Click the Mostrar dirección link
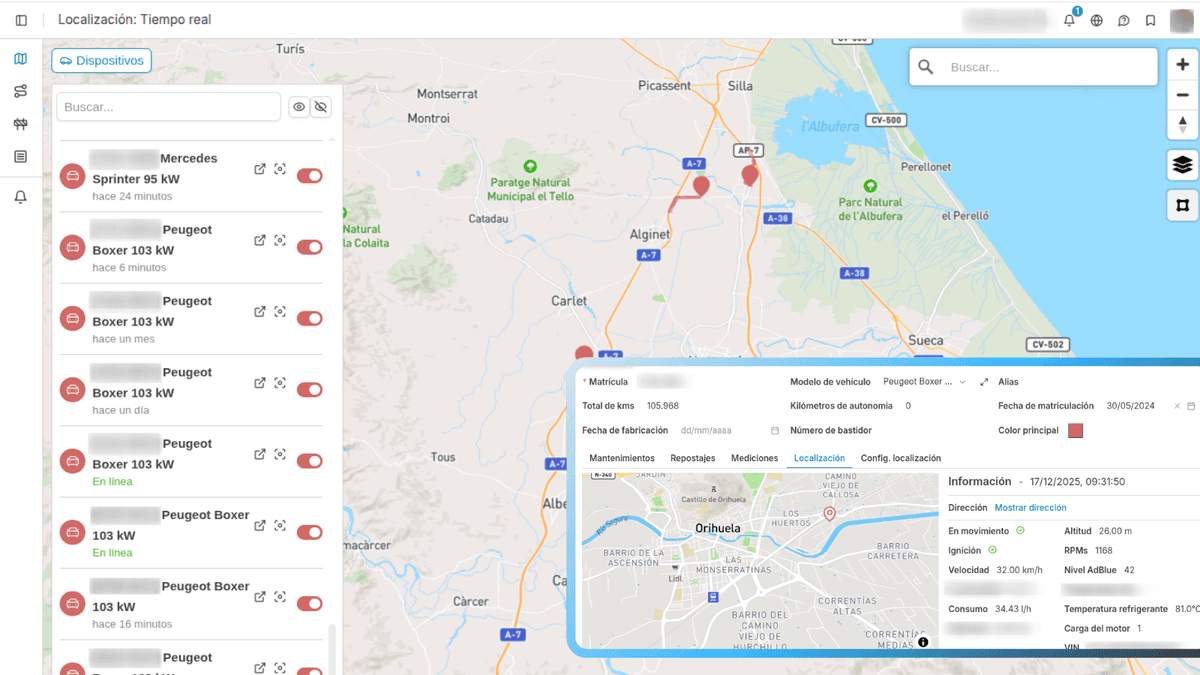This screenshot has width=1200, height=675. (x=1030, y=508)
